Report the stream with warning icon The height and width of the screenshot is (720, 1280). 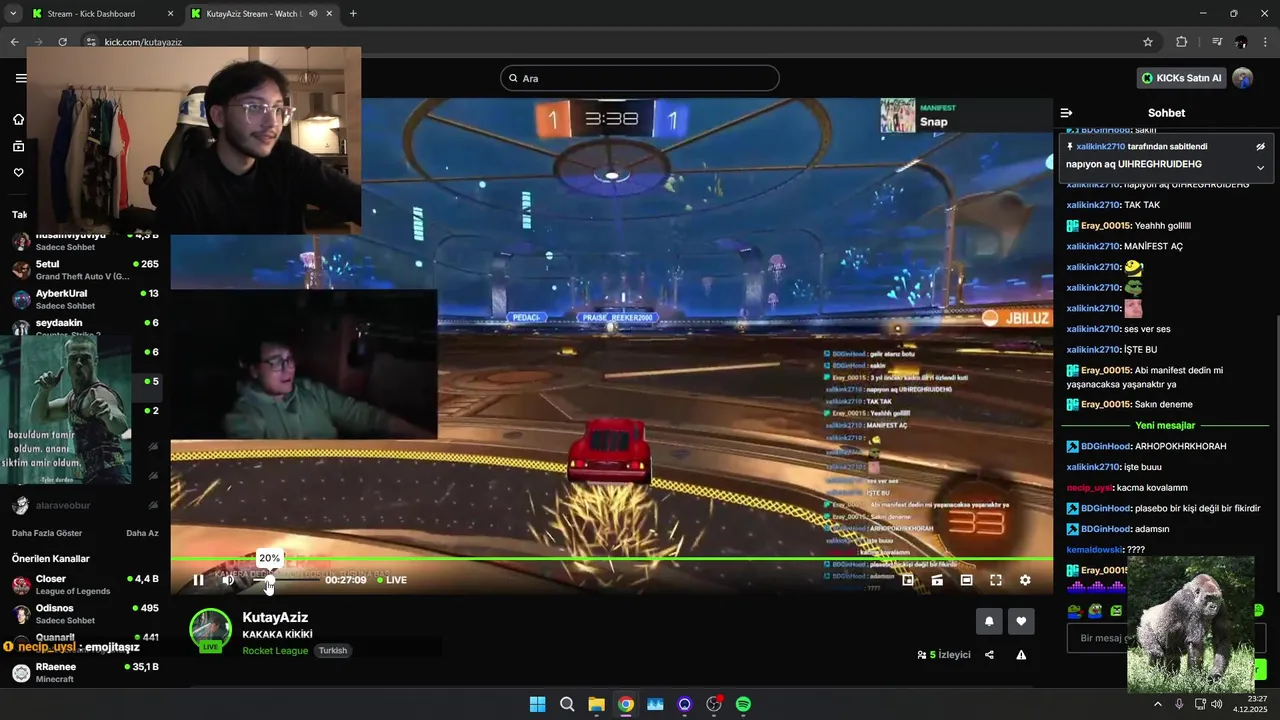tap(1021, 655)
